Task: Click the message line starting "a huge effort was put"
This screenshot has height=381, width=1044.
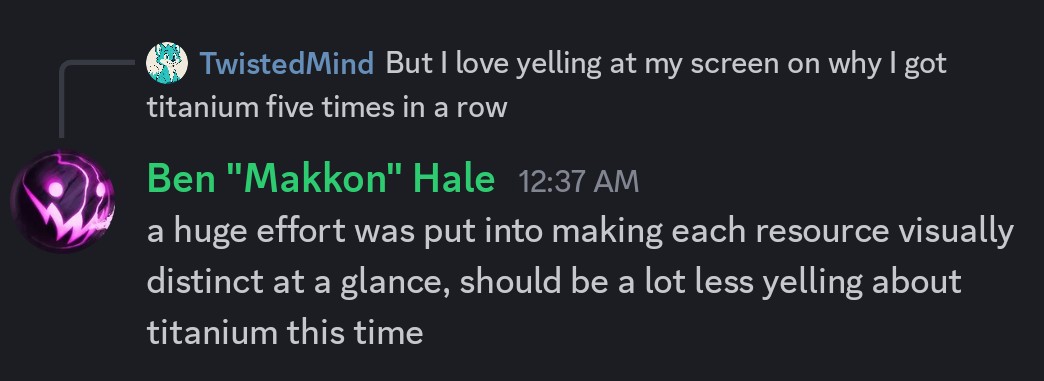Action: [x=580, y=232]
